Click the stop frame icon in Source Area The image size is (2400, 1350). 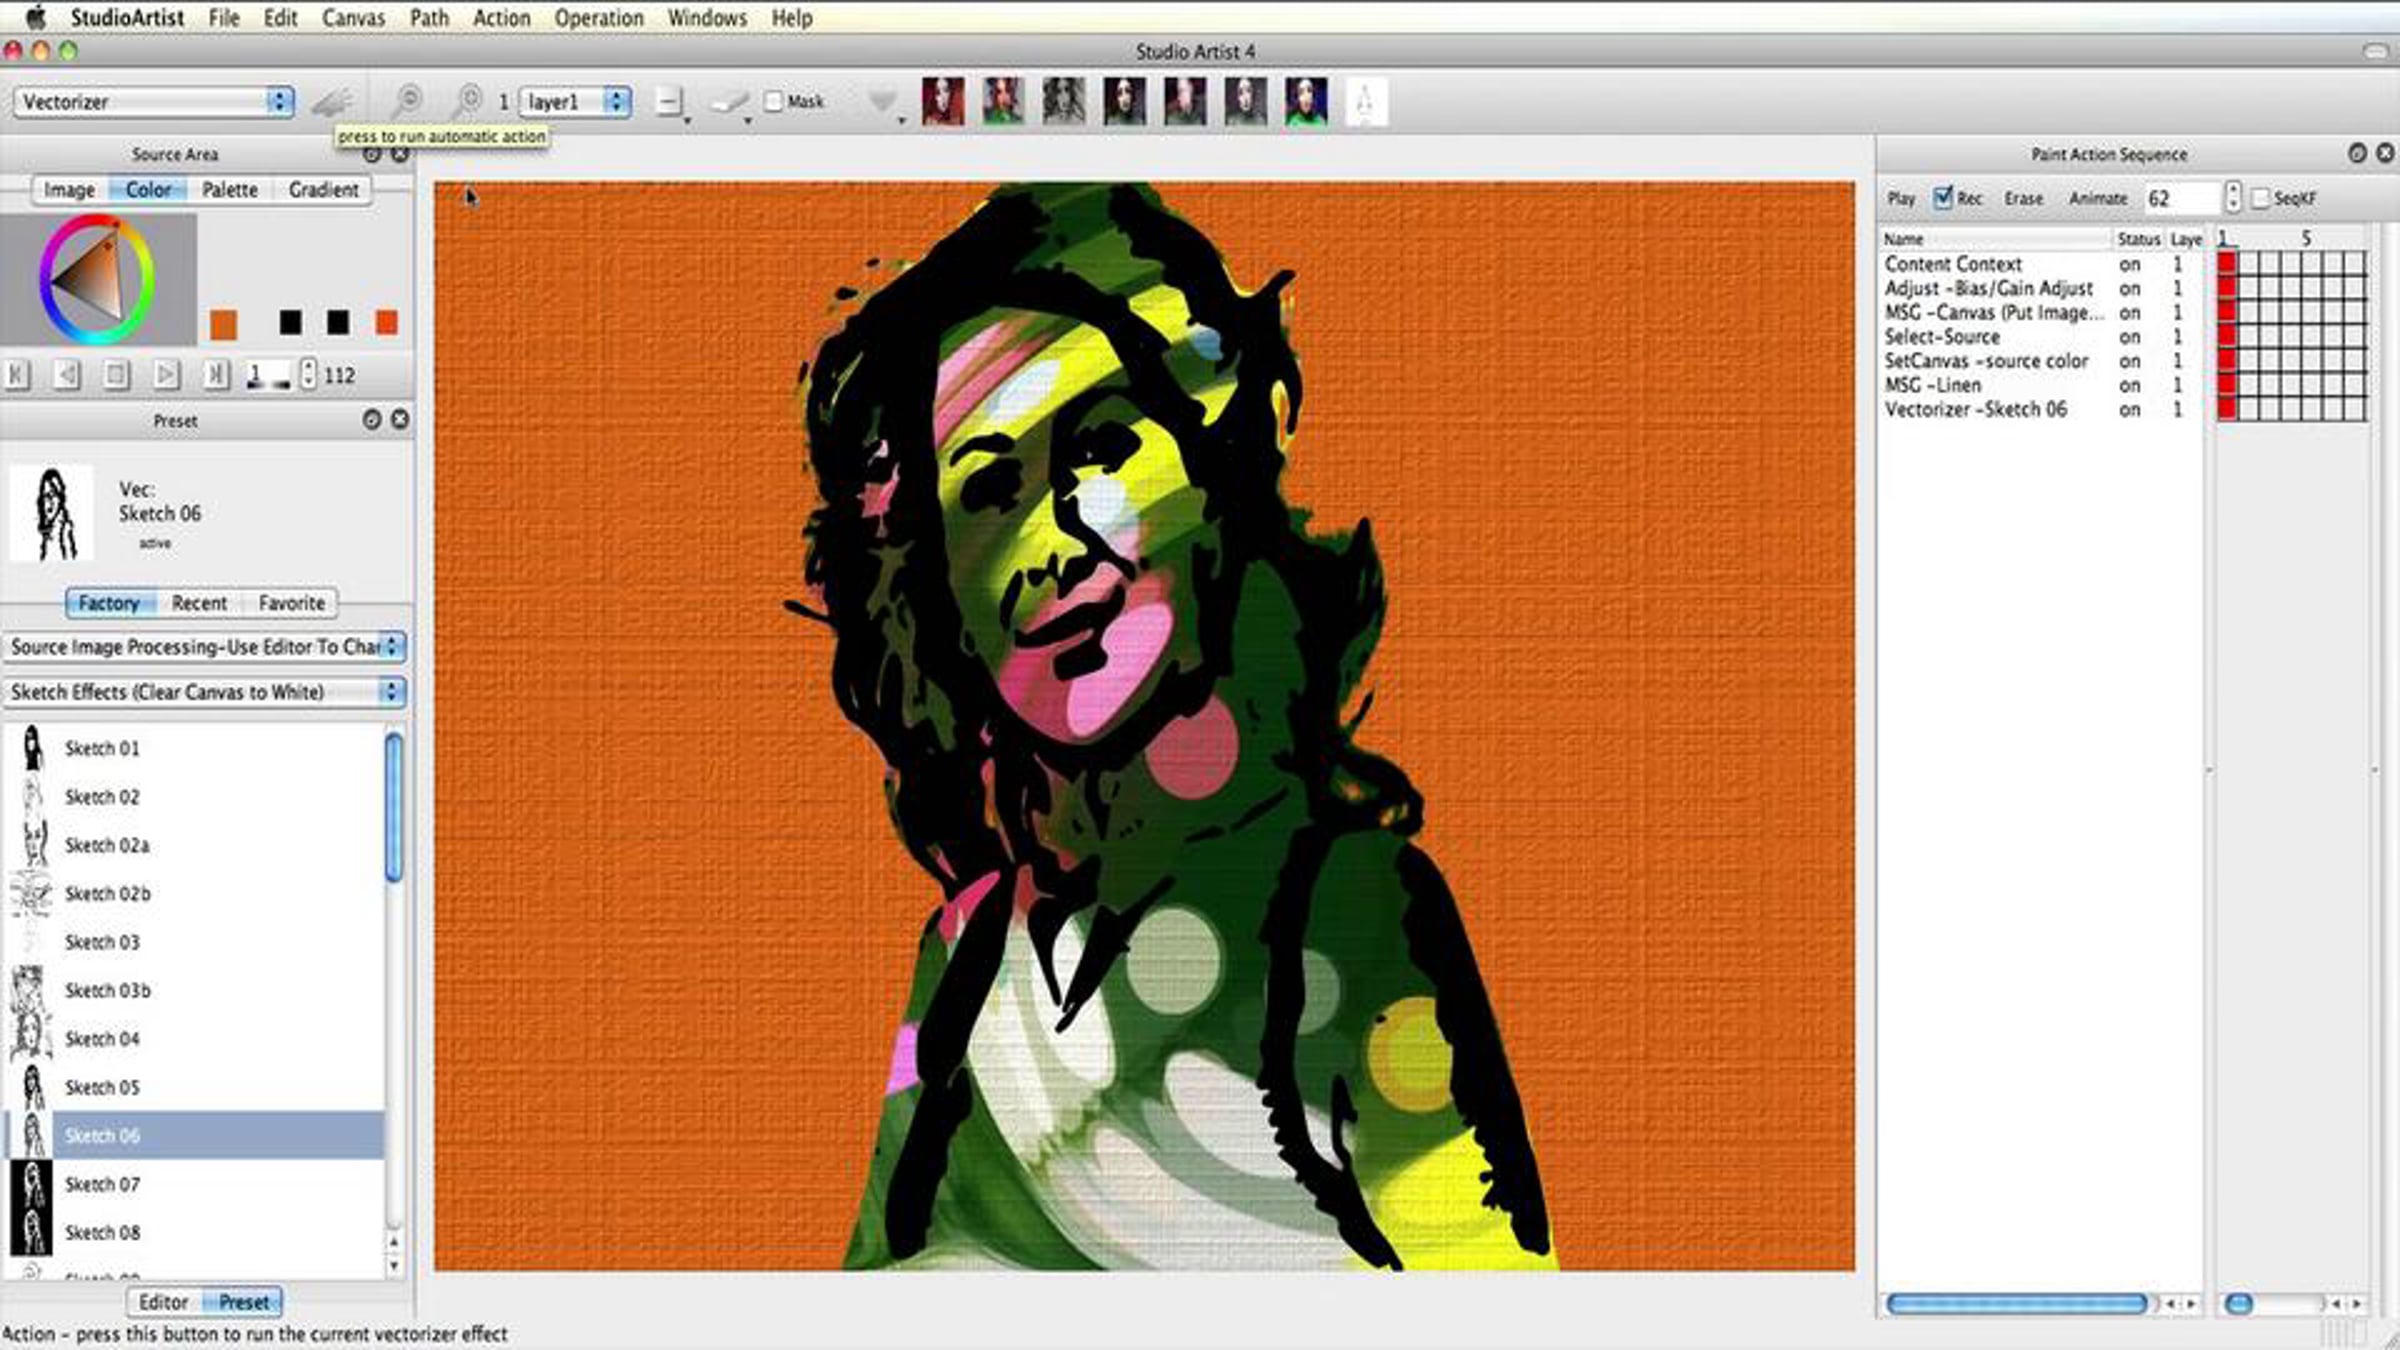(116, 375)
